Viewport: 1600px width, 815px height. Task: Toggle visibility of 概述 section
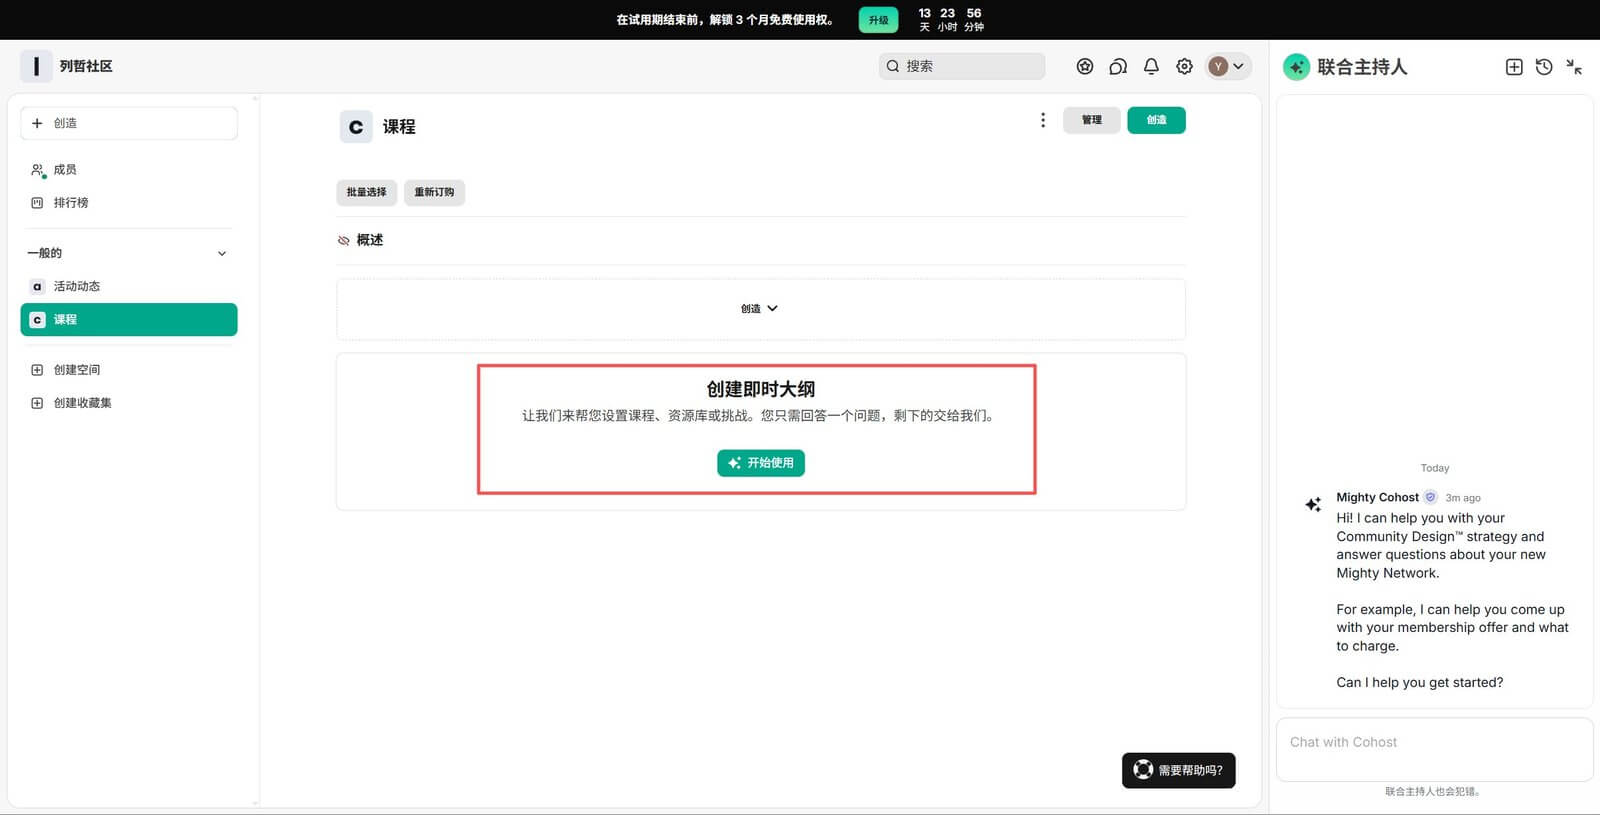point(344,241)
